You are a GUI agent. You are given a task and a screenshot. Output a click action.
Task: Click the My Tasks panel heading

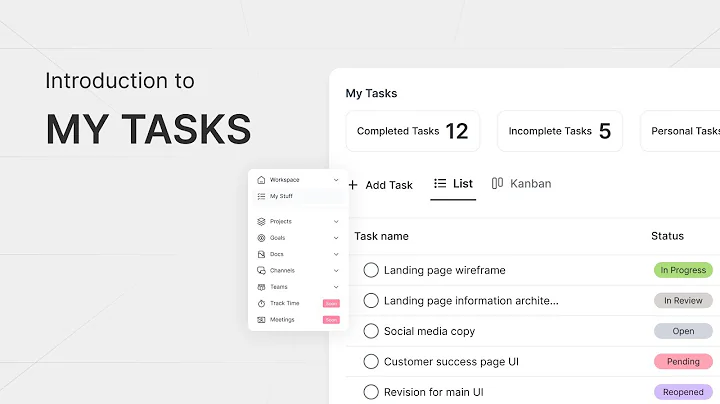click(x=371, y=93)
